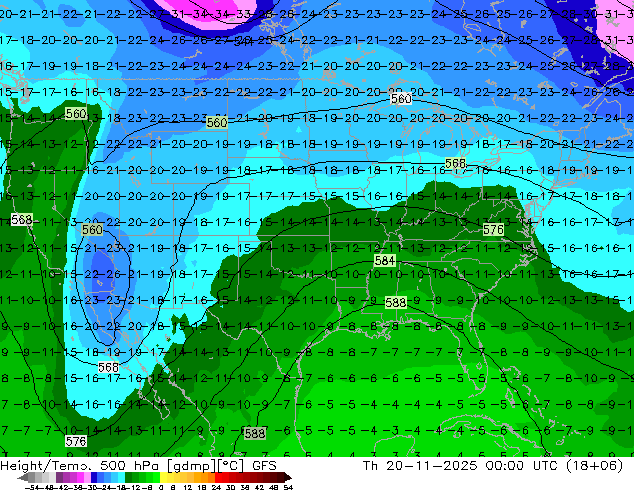
Task: Click the cyan swatch in the color scale
Action: click(121, 477)
